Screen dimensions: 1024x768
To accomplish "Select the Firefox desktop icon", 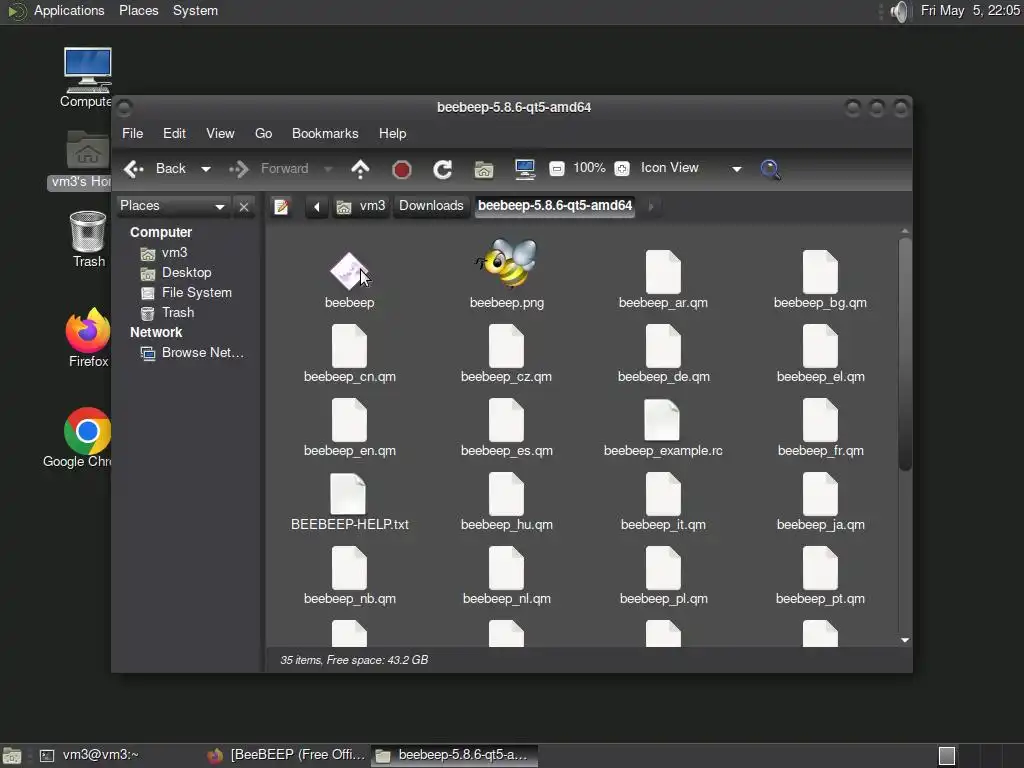I will (x=88, y=338).
